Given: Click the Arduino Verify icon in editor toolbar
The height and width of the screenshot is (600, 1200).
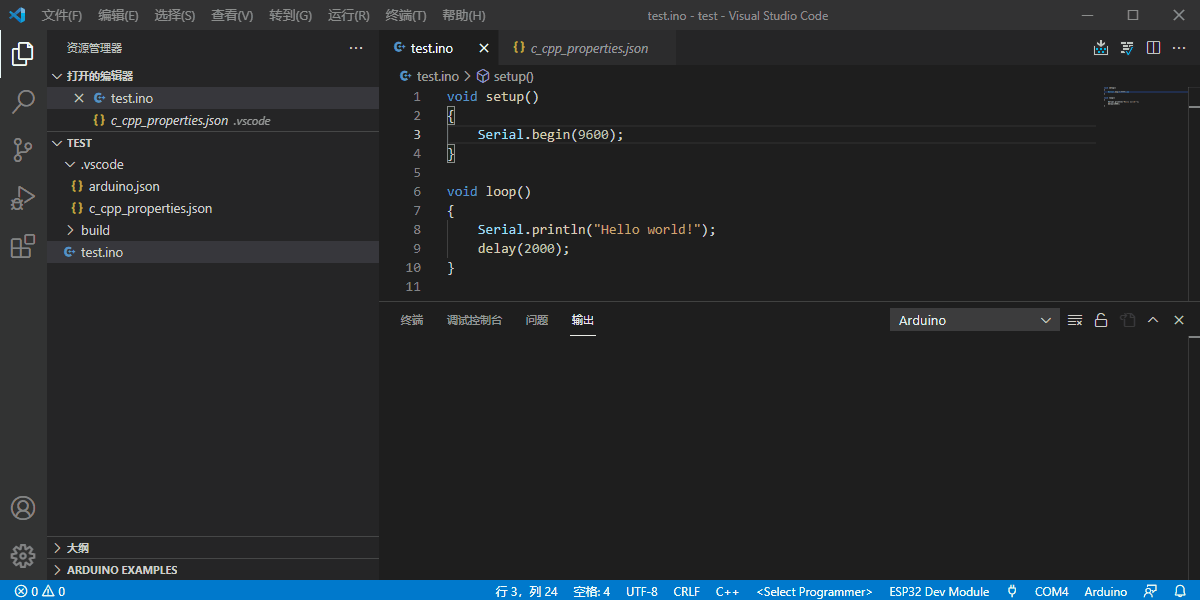Looking at the screenshot, I should point(1127,48).
